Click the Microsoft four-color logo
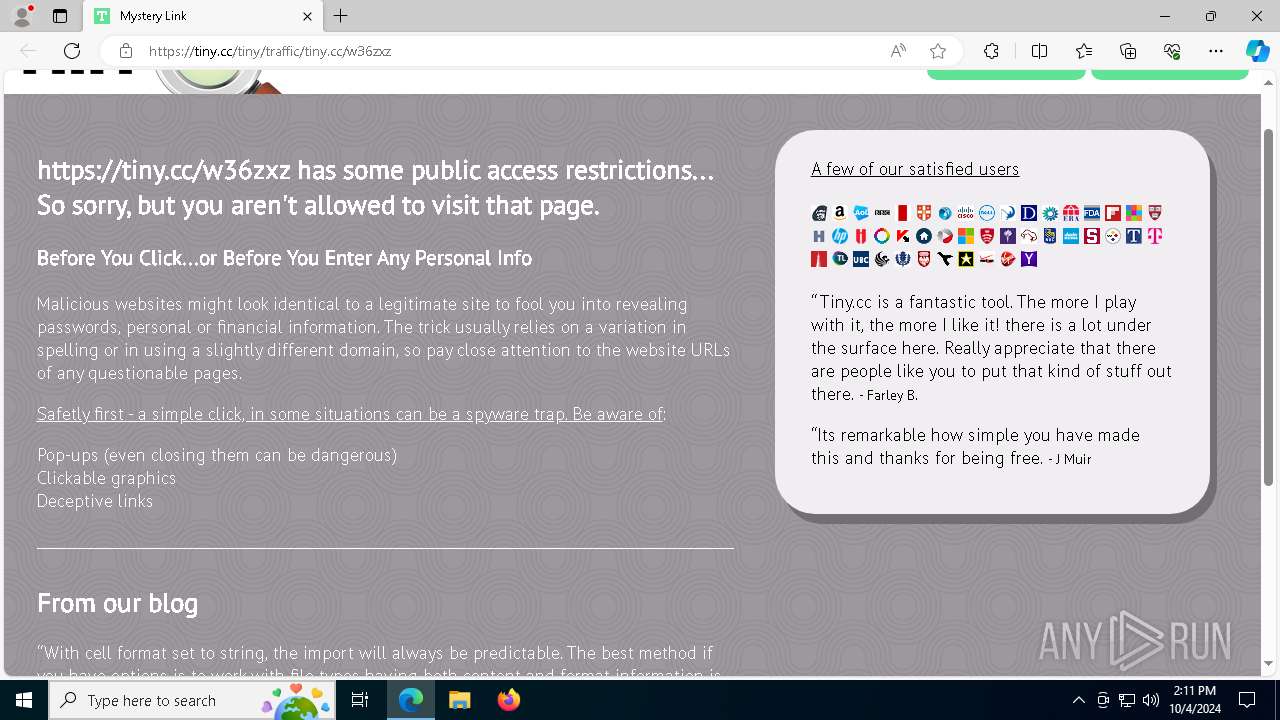This screenshot has height=720, width=1280. [966, 236]
